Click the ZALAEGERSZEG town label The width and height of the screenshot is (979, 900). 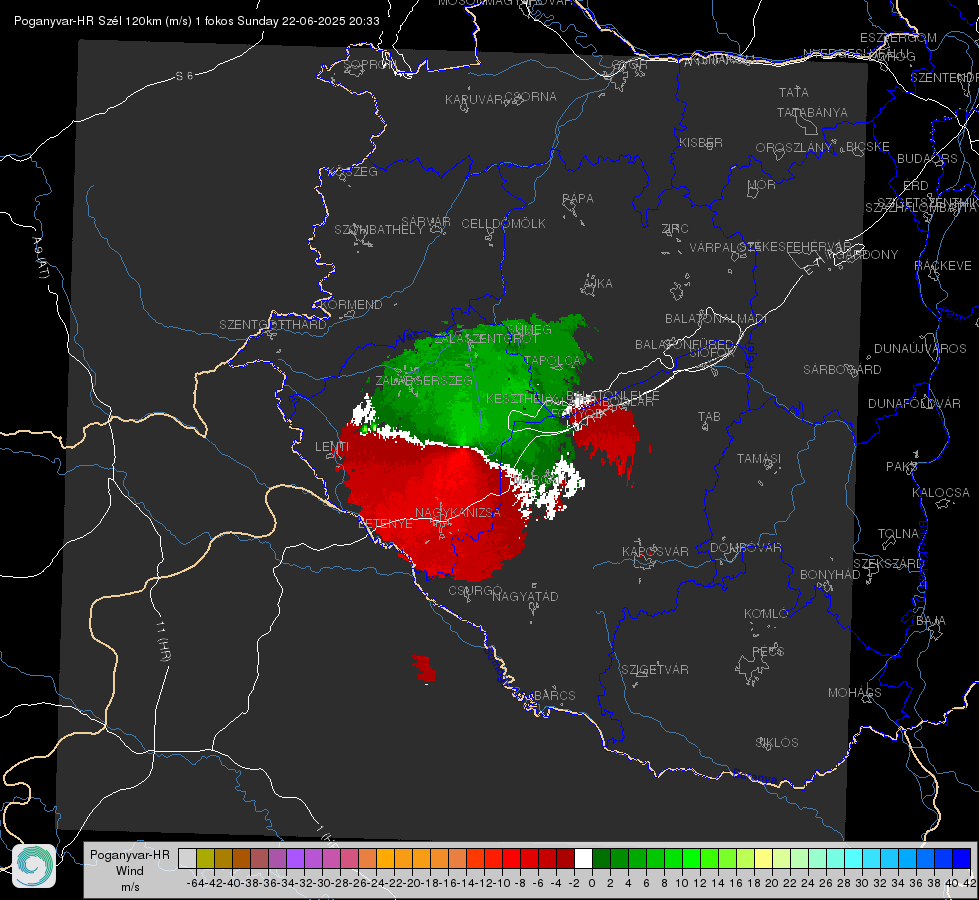click(424, 380)
